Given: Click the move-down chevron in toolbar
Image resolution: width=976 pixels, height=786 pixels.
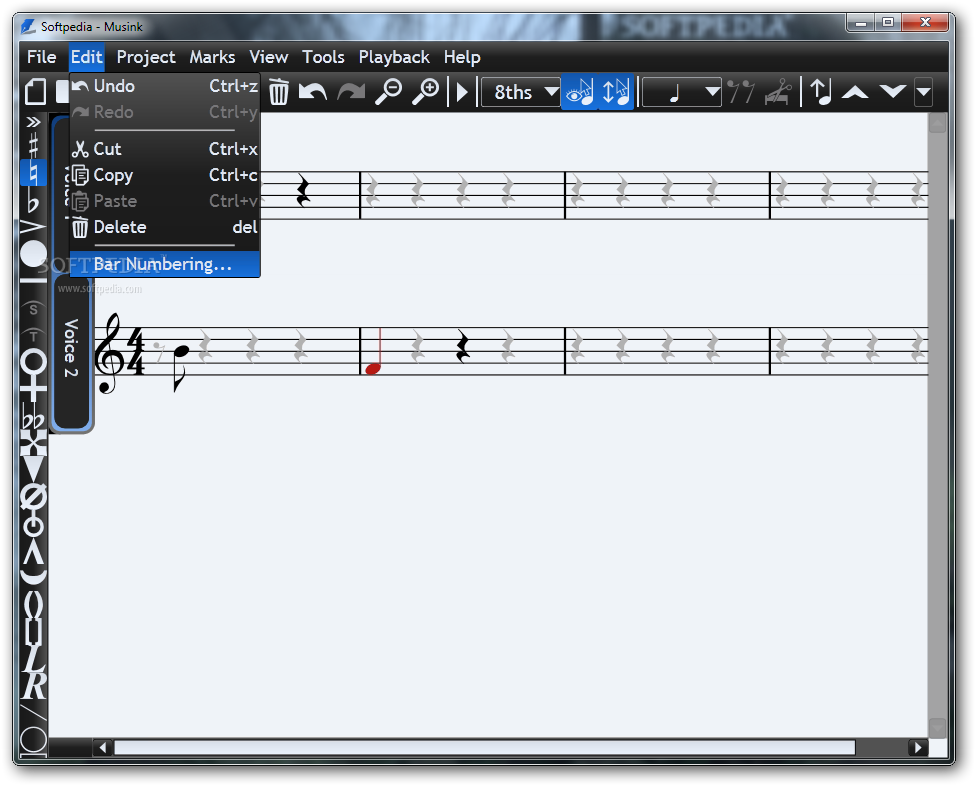Looking at the screenshot, I should tap(893, 92).
